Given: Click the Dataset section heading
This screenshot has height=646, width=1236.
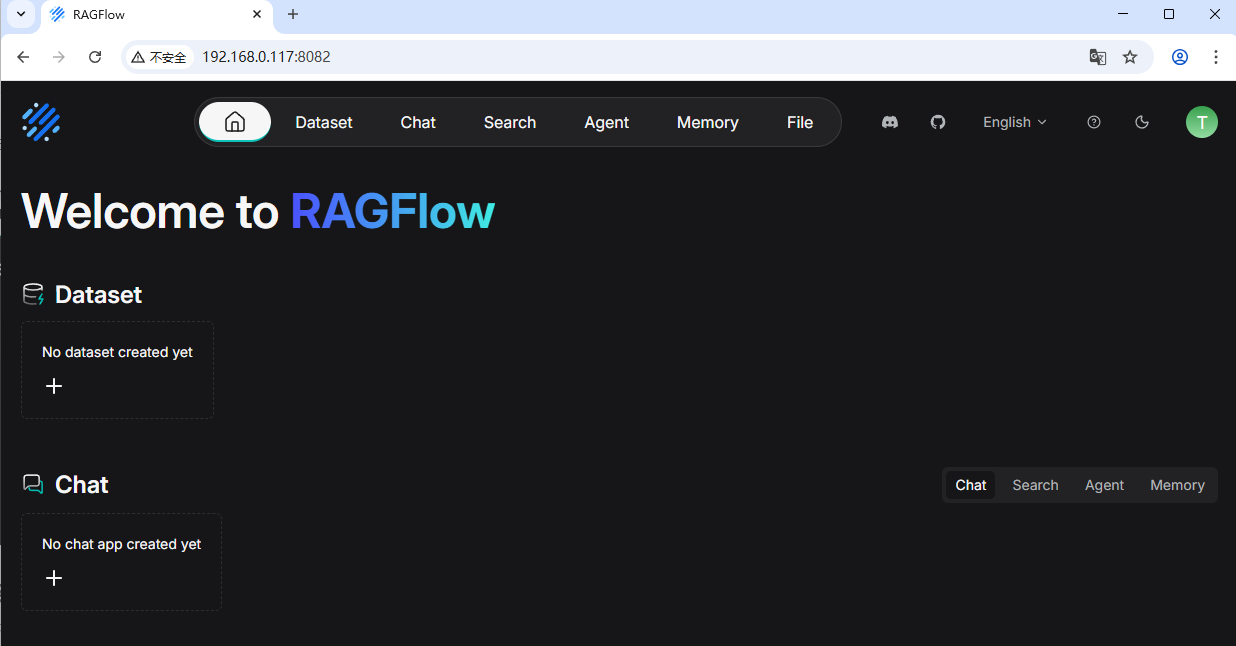Looking at the screenshot, I should coord(98,294).
